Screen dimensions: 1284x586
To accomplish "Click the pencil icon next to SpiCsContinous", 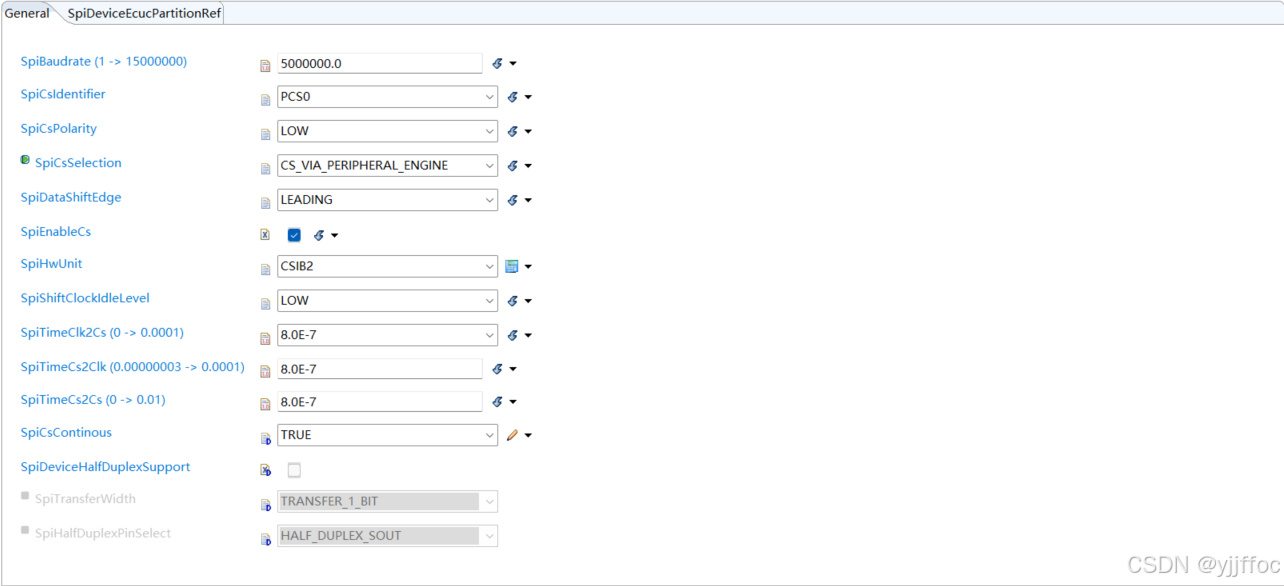I will click(x=512, y=435).
